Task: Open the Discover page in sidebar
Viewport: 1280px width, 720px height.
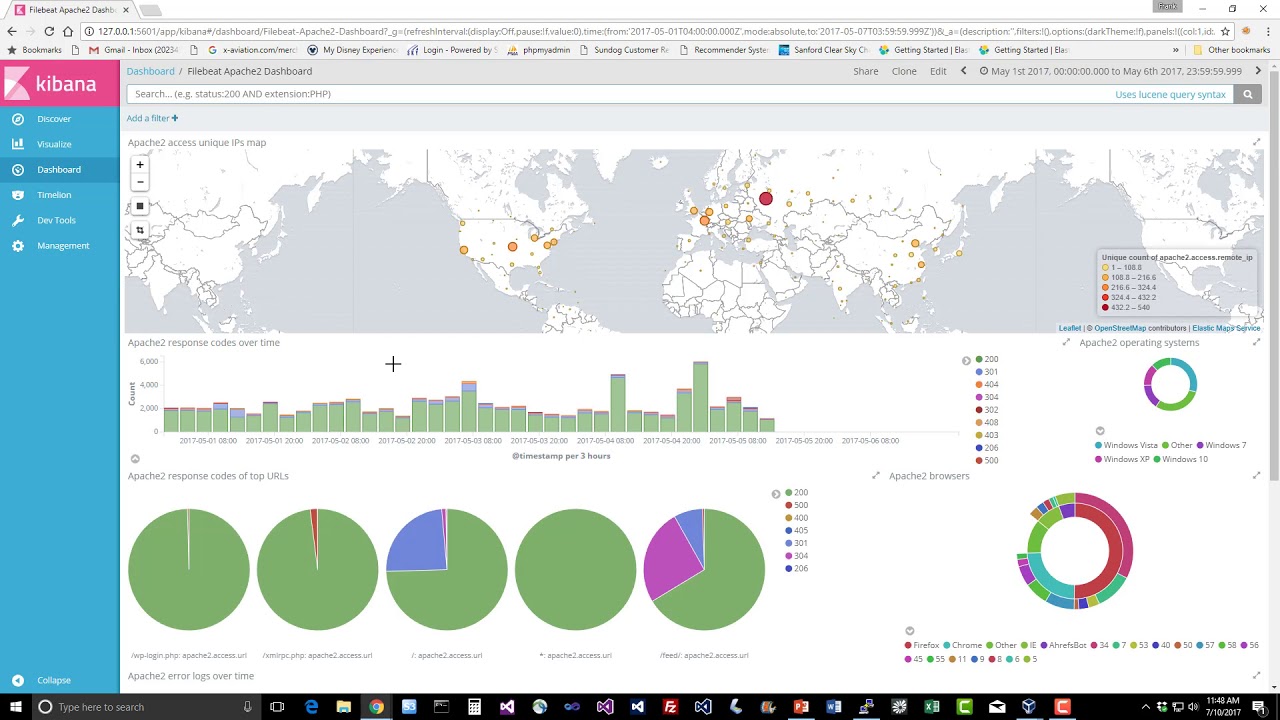Action: (x=59, y=119)
